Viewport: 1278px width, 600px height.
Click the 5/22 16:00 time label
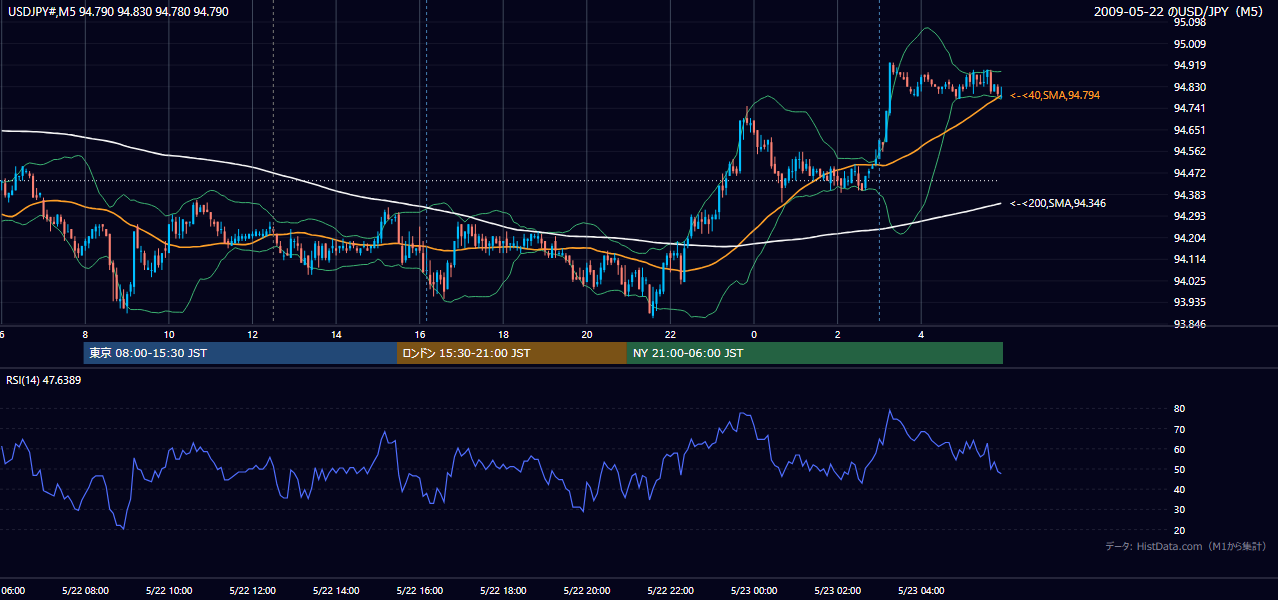point(419,591)
